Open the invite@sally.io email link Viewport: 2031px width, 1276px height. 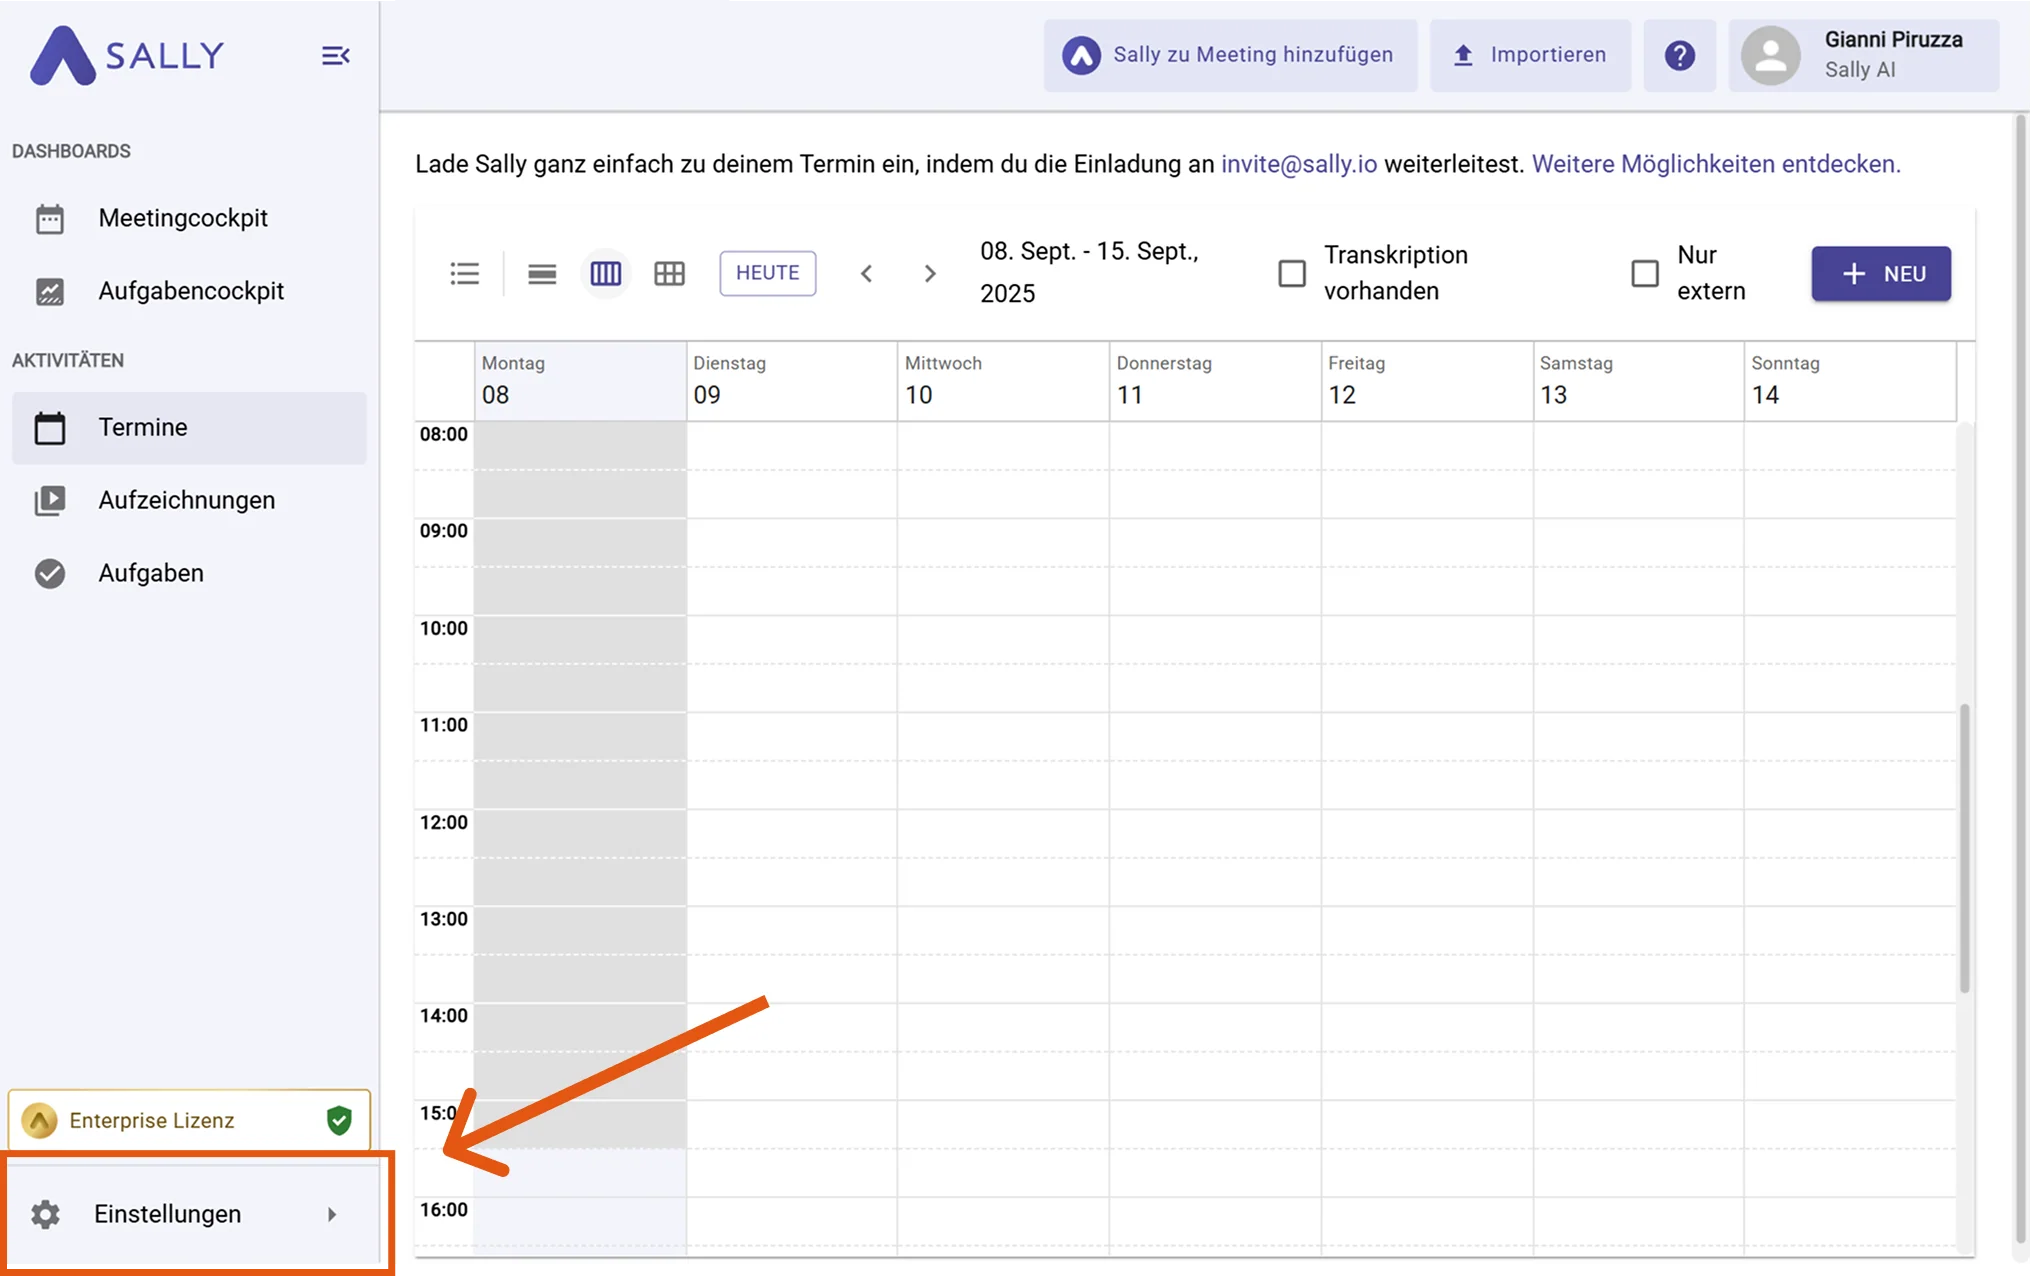[x=1299, y=164]
